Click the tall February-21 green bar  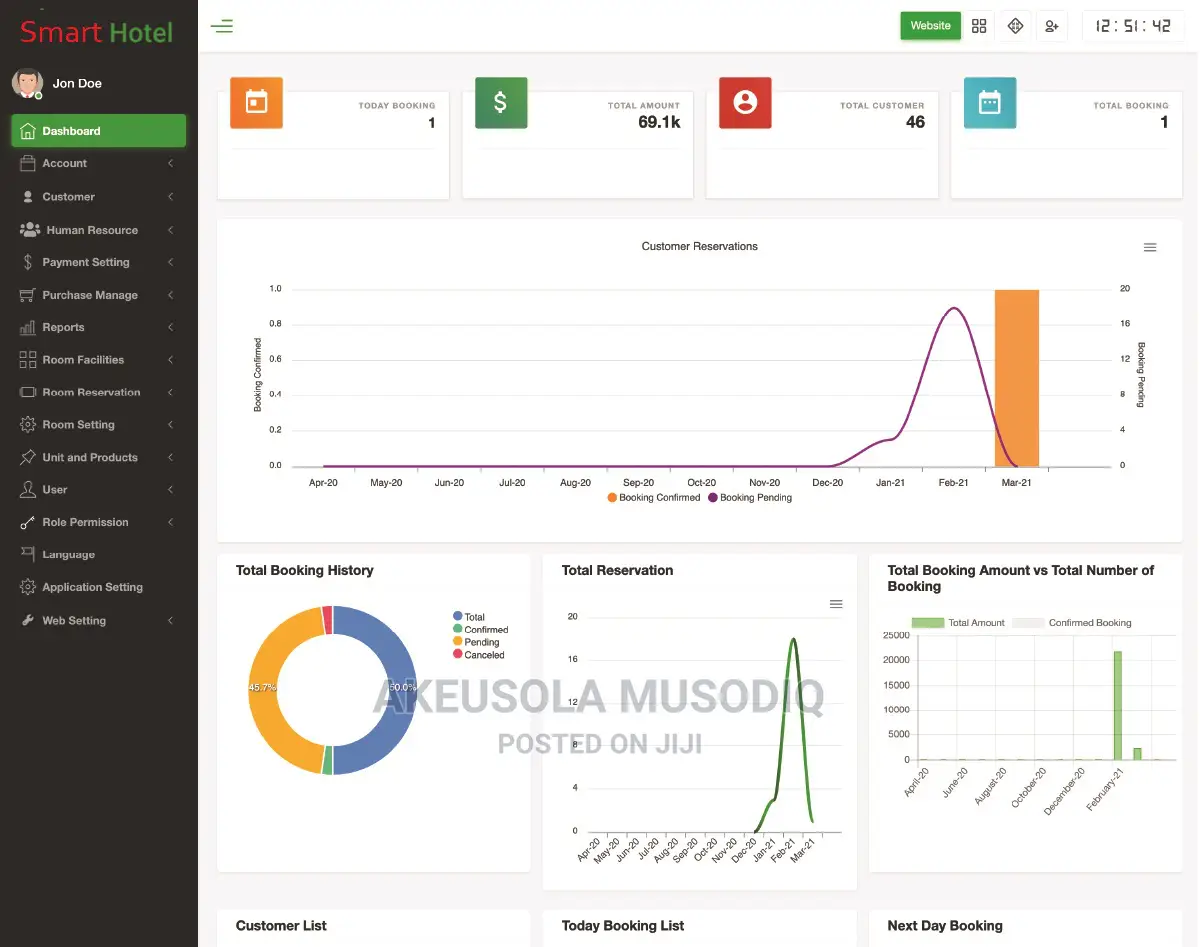pyautogui.click(x=1117, y=706)
